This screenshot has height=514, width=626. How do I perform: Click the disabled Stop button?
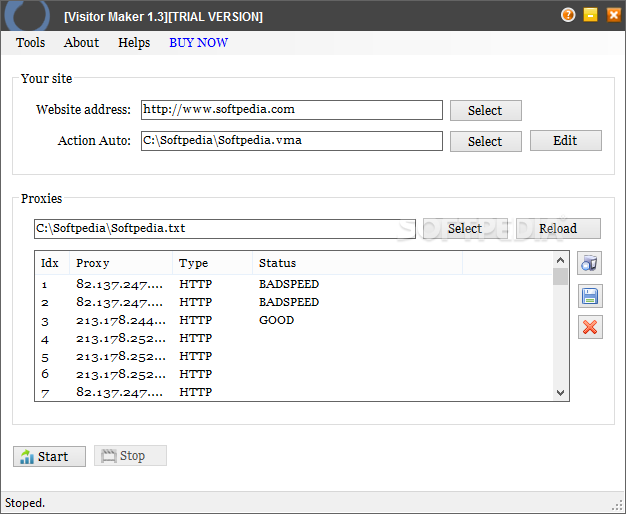pyautogui.click(x=131, y=456)
